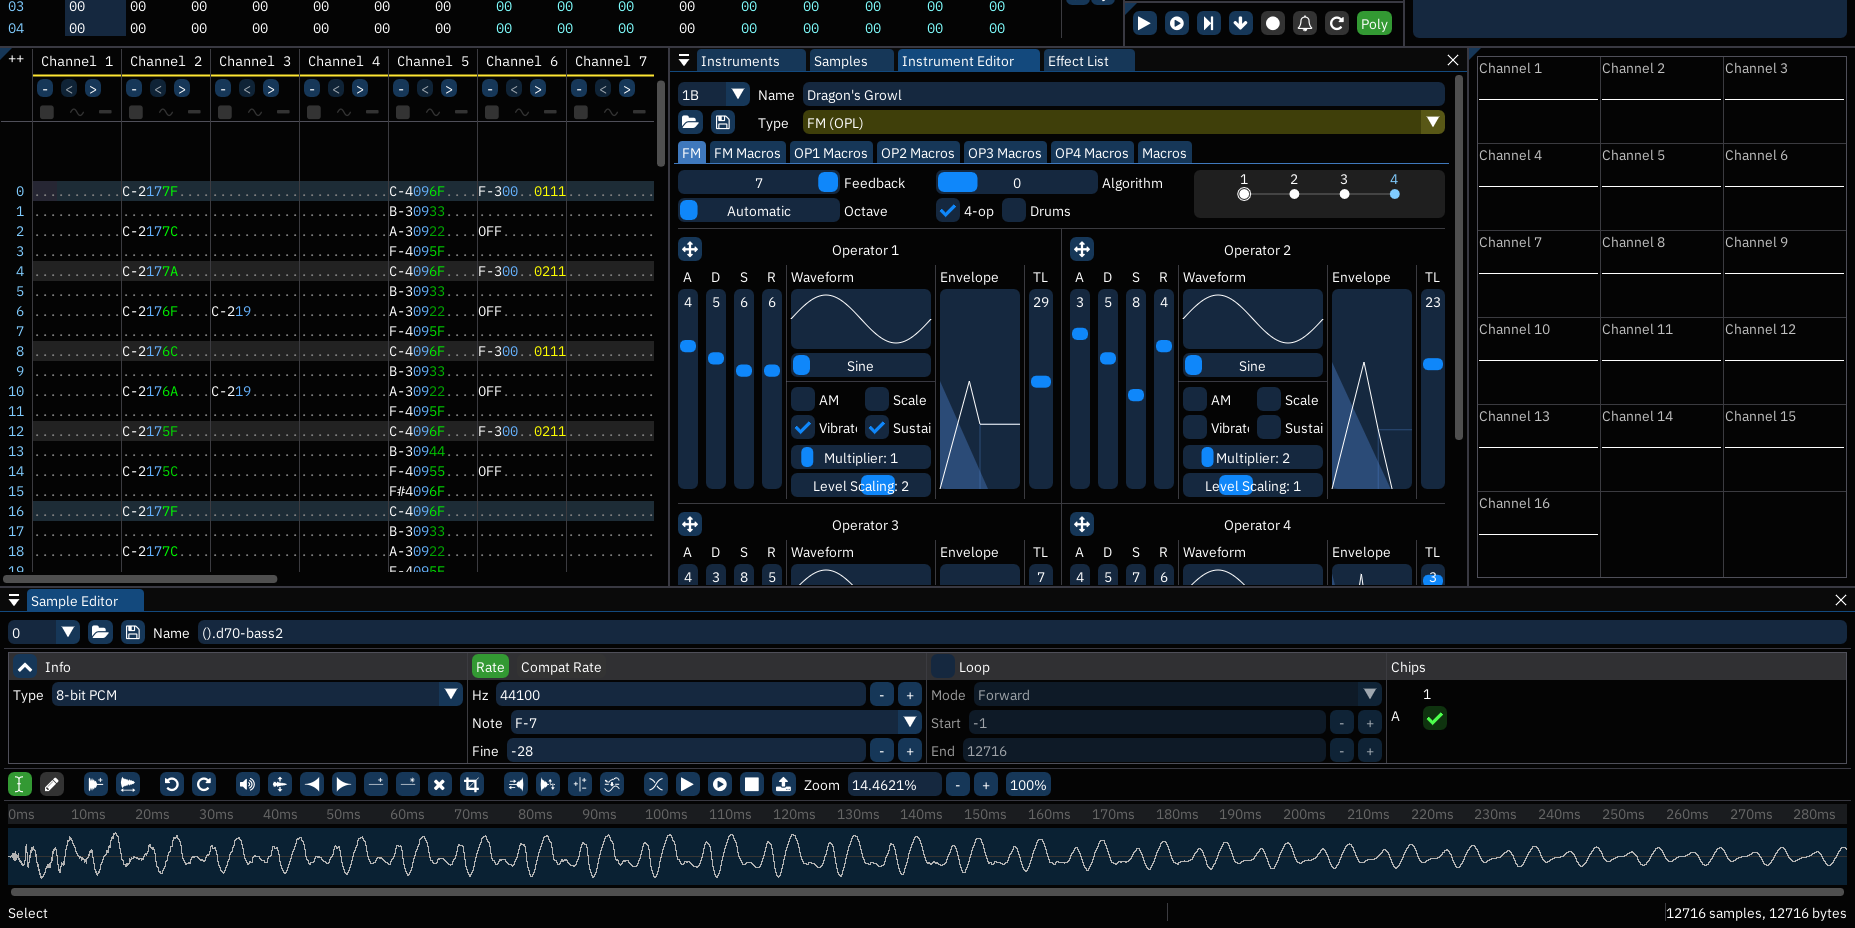Viewport: 1855px width, 928px height.
Task: Enable Drums mode in the FM editor
Action: [x=1013, y=210]
